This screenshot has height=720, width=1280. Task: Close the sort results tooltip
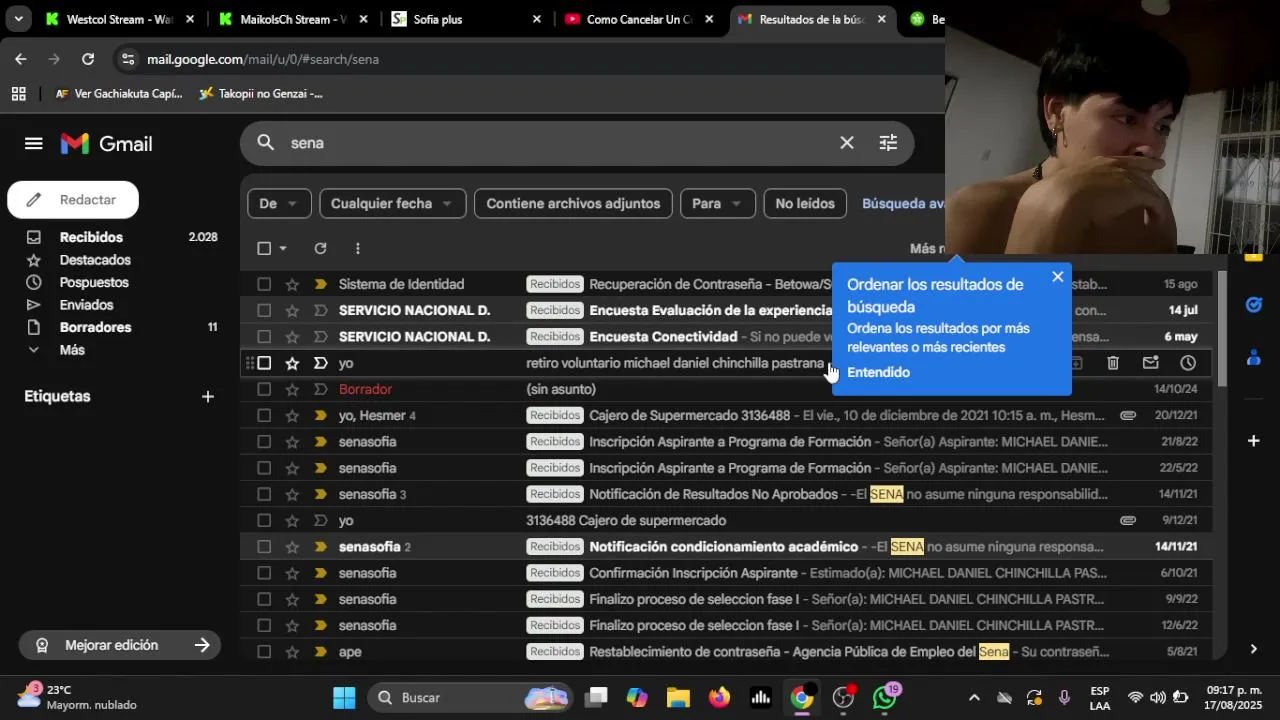click(x=1057, y=277)
